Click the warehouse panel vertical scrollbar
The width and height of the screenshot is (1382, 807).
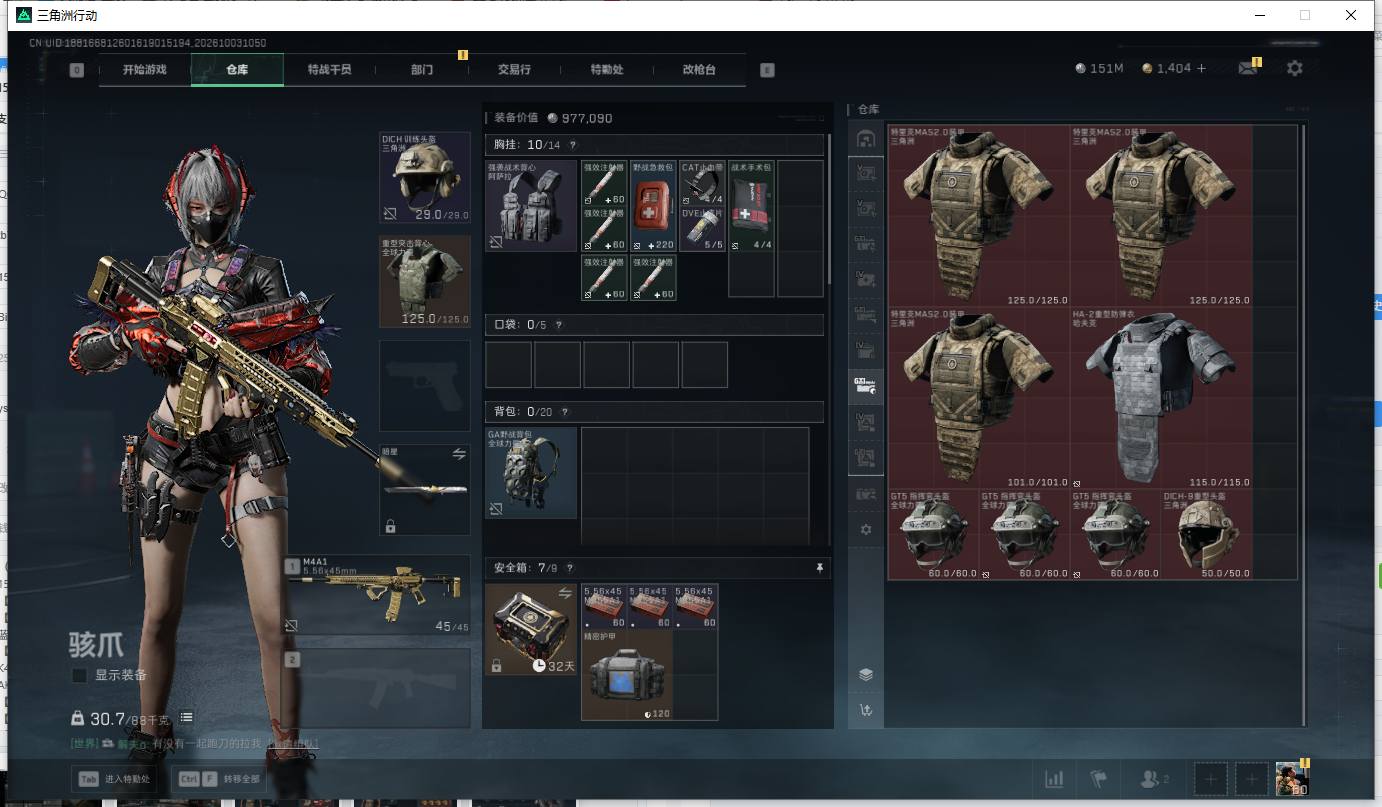[x=1303, y=425]
